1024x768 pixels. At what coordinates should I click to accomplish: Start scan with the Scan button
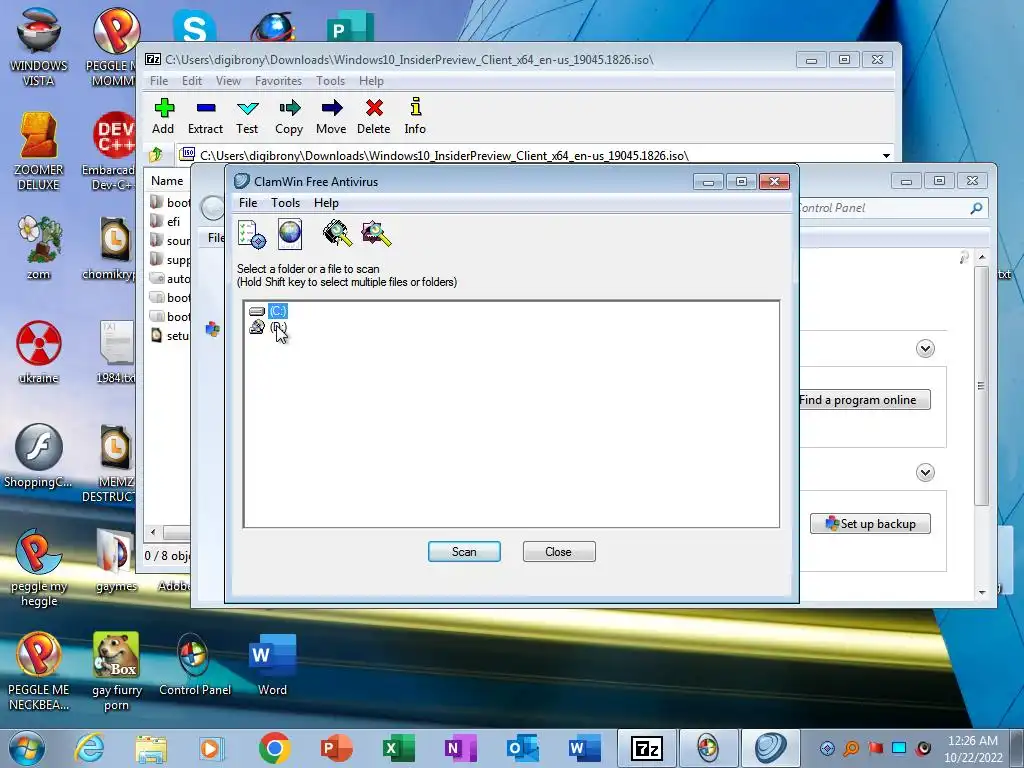tap(464, 552)
